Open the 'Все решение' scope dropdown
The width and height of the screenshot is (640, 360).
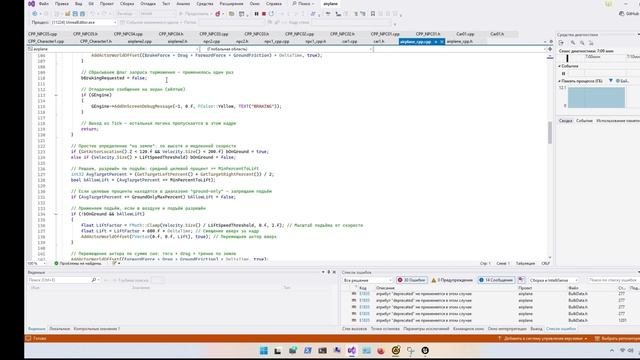(x=368, y=280)
